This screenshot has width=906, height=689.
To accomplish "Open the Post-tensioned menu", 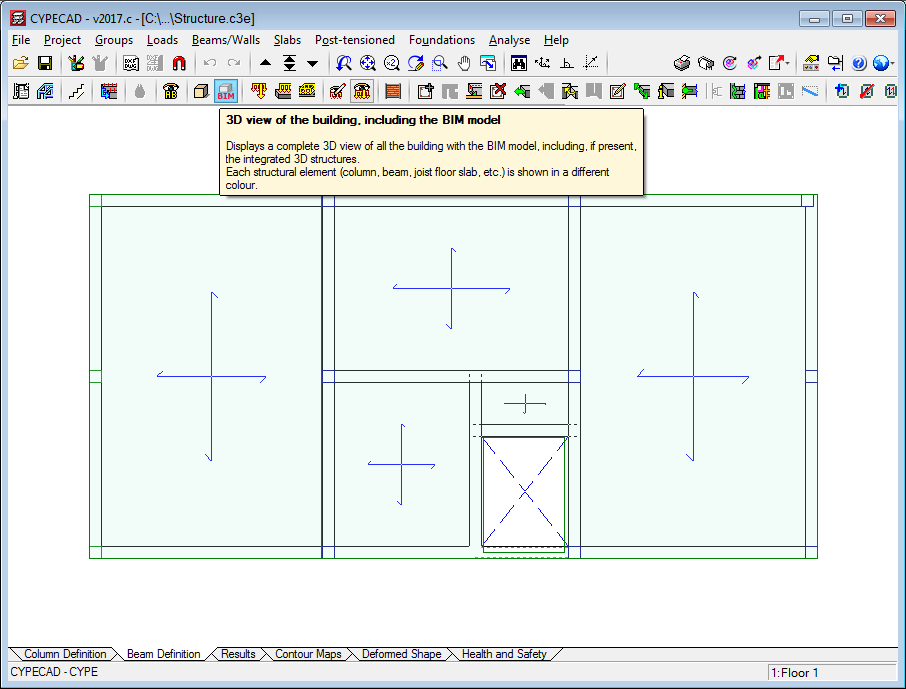I will pos(355,40).
